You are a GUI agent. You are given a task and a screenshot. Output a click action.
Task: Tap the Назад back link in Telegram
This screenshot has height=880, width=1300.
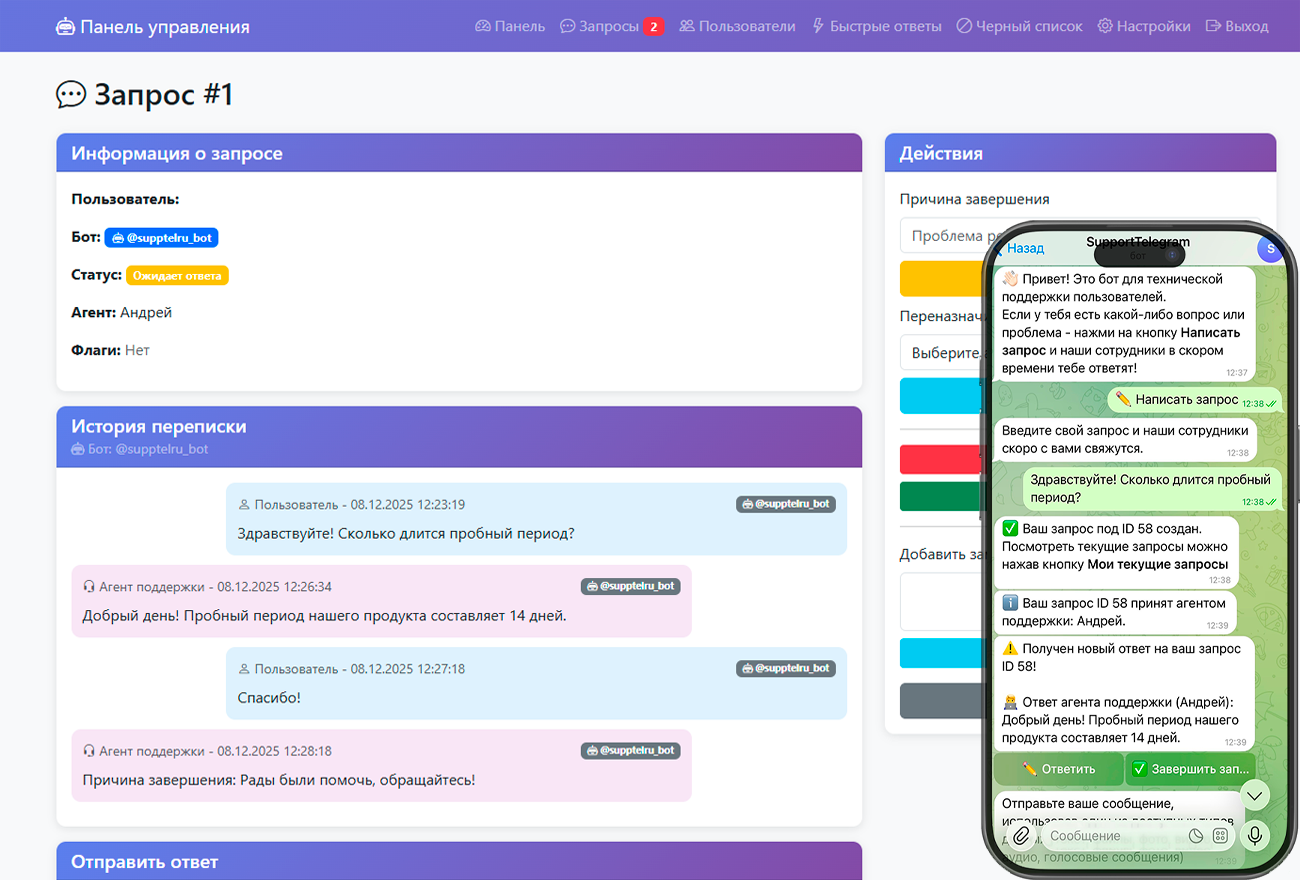(1022, 248)
